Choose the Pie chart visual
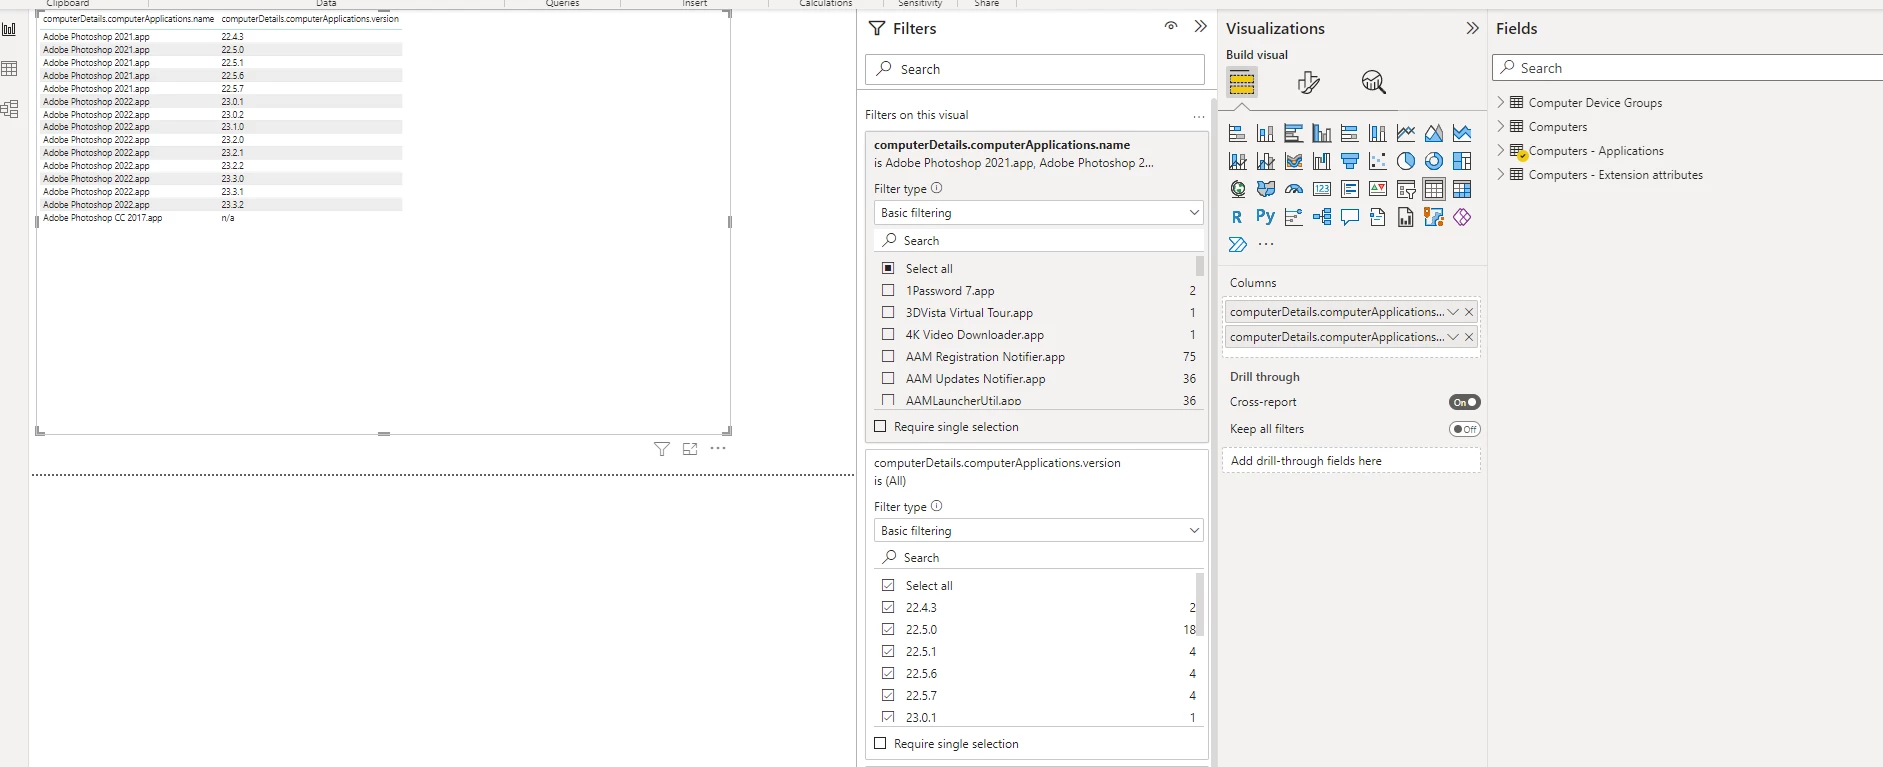1883x767 pixels. pyautogui.click(x=1406, y=161)
